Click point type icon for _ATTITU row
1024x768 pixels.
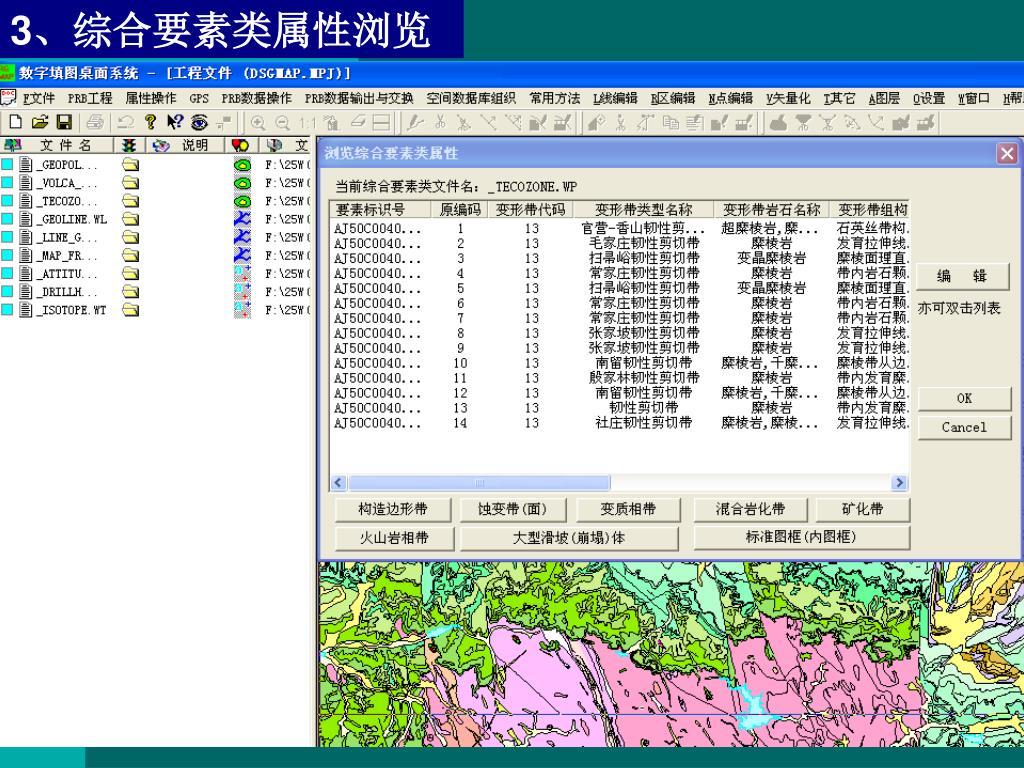coord(242,274)
